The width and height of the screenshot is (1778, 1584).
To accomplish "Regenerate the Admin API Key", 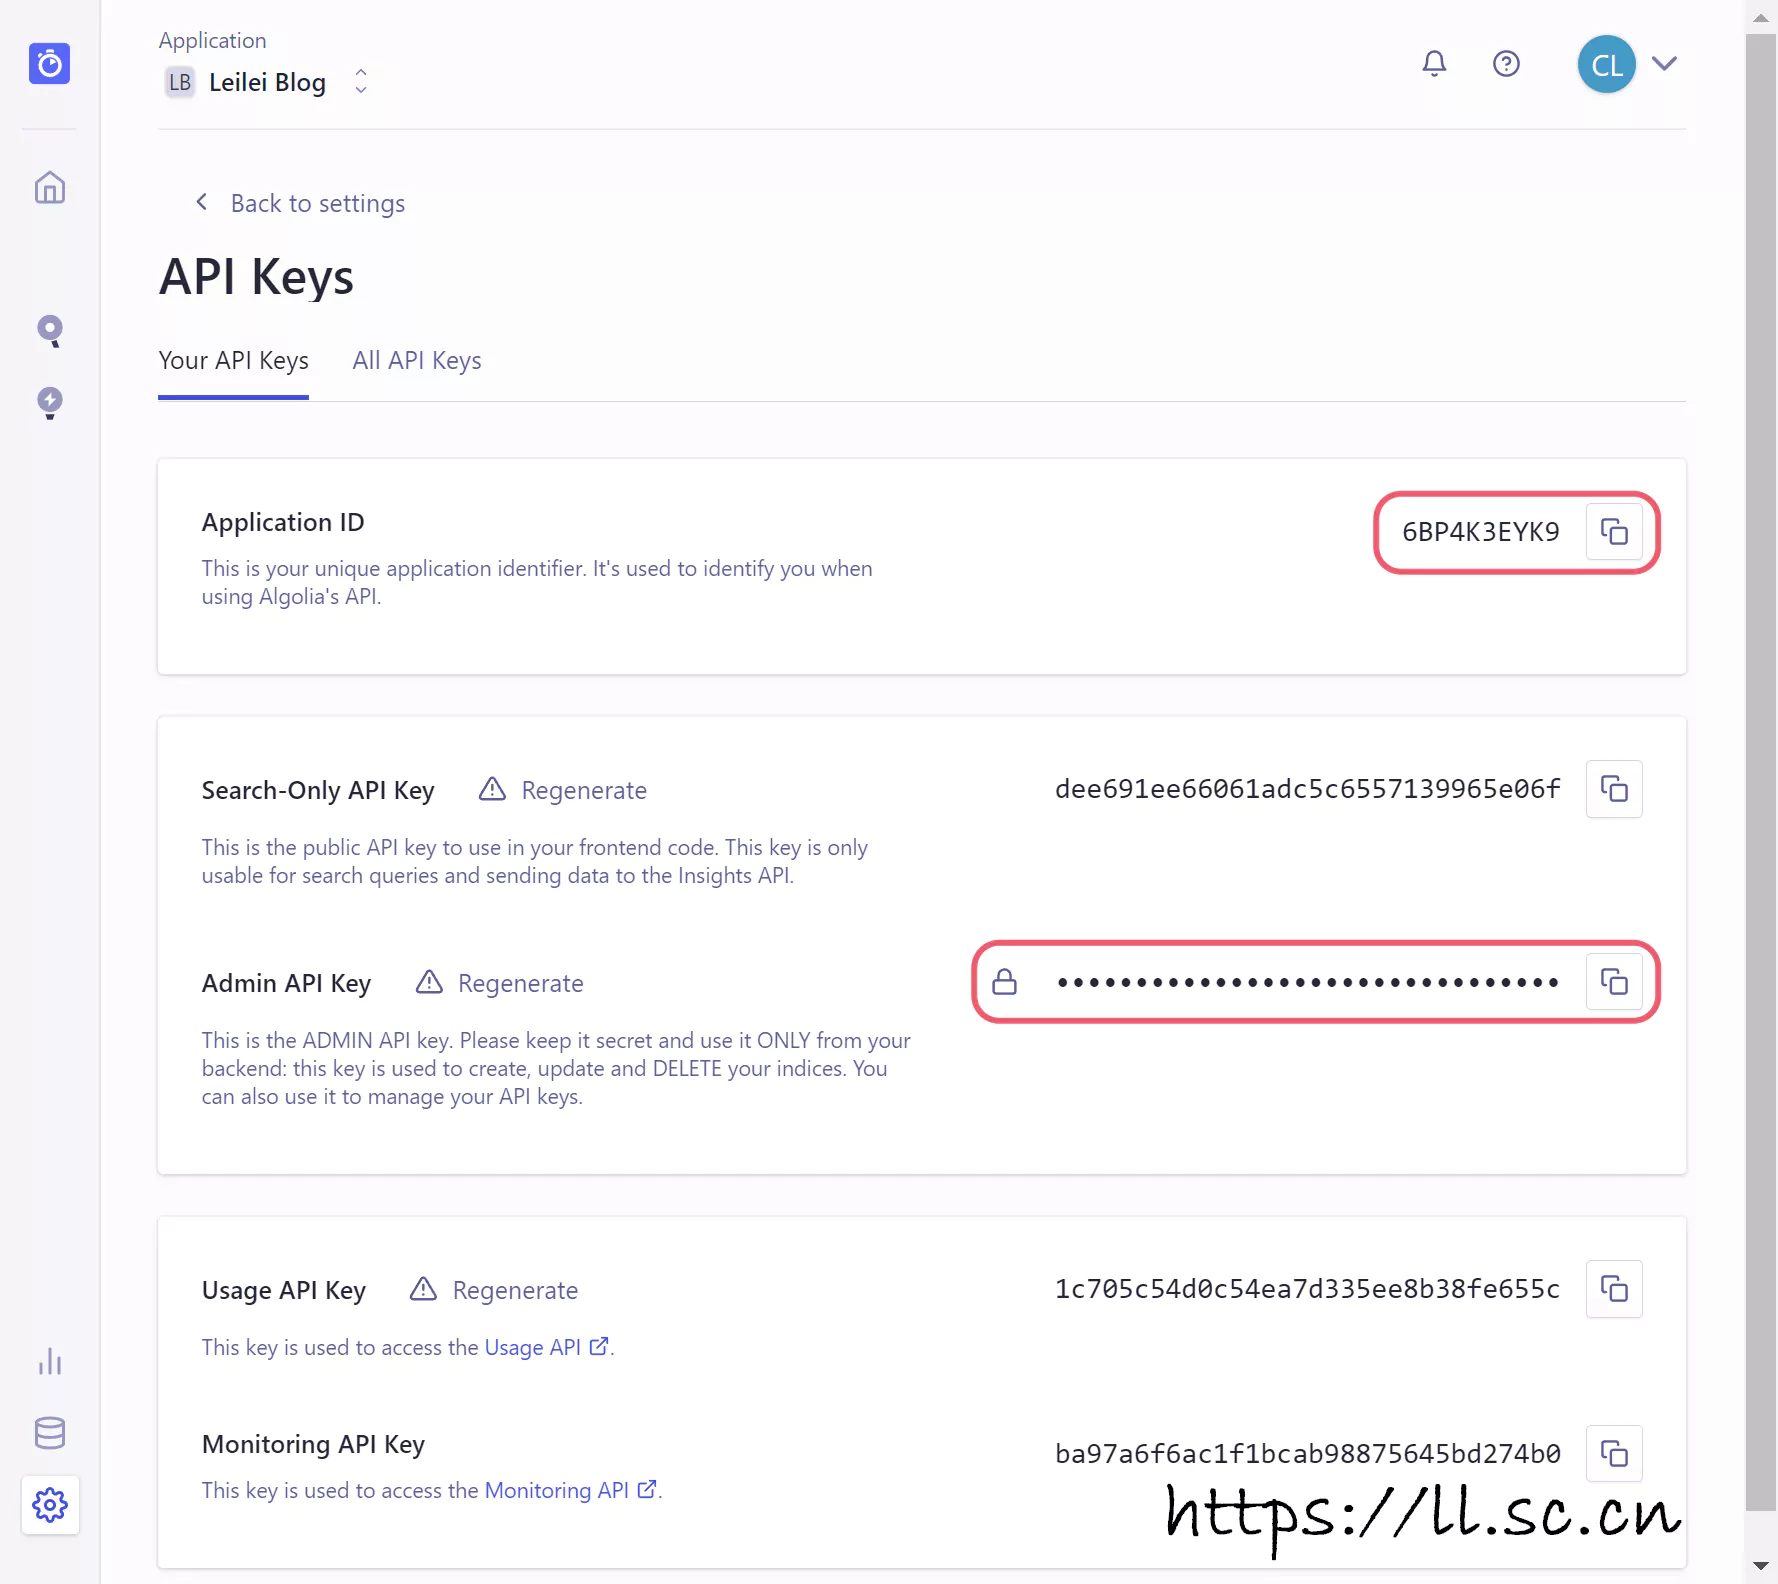I will 520,984.
